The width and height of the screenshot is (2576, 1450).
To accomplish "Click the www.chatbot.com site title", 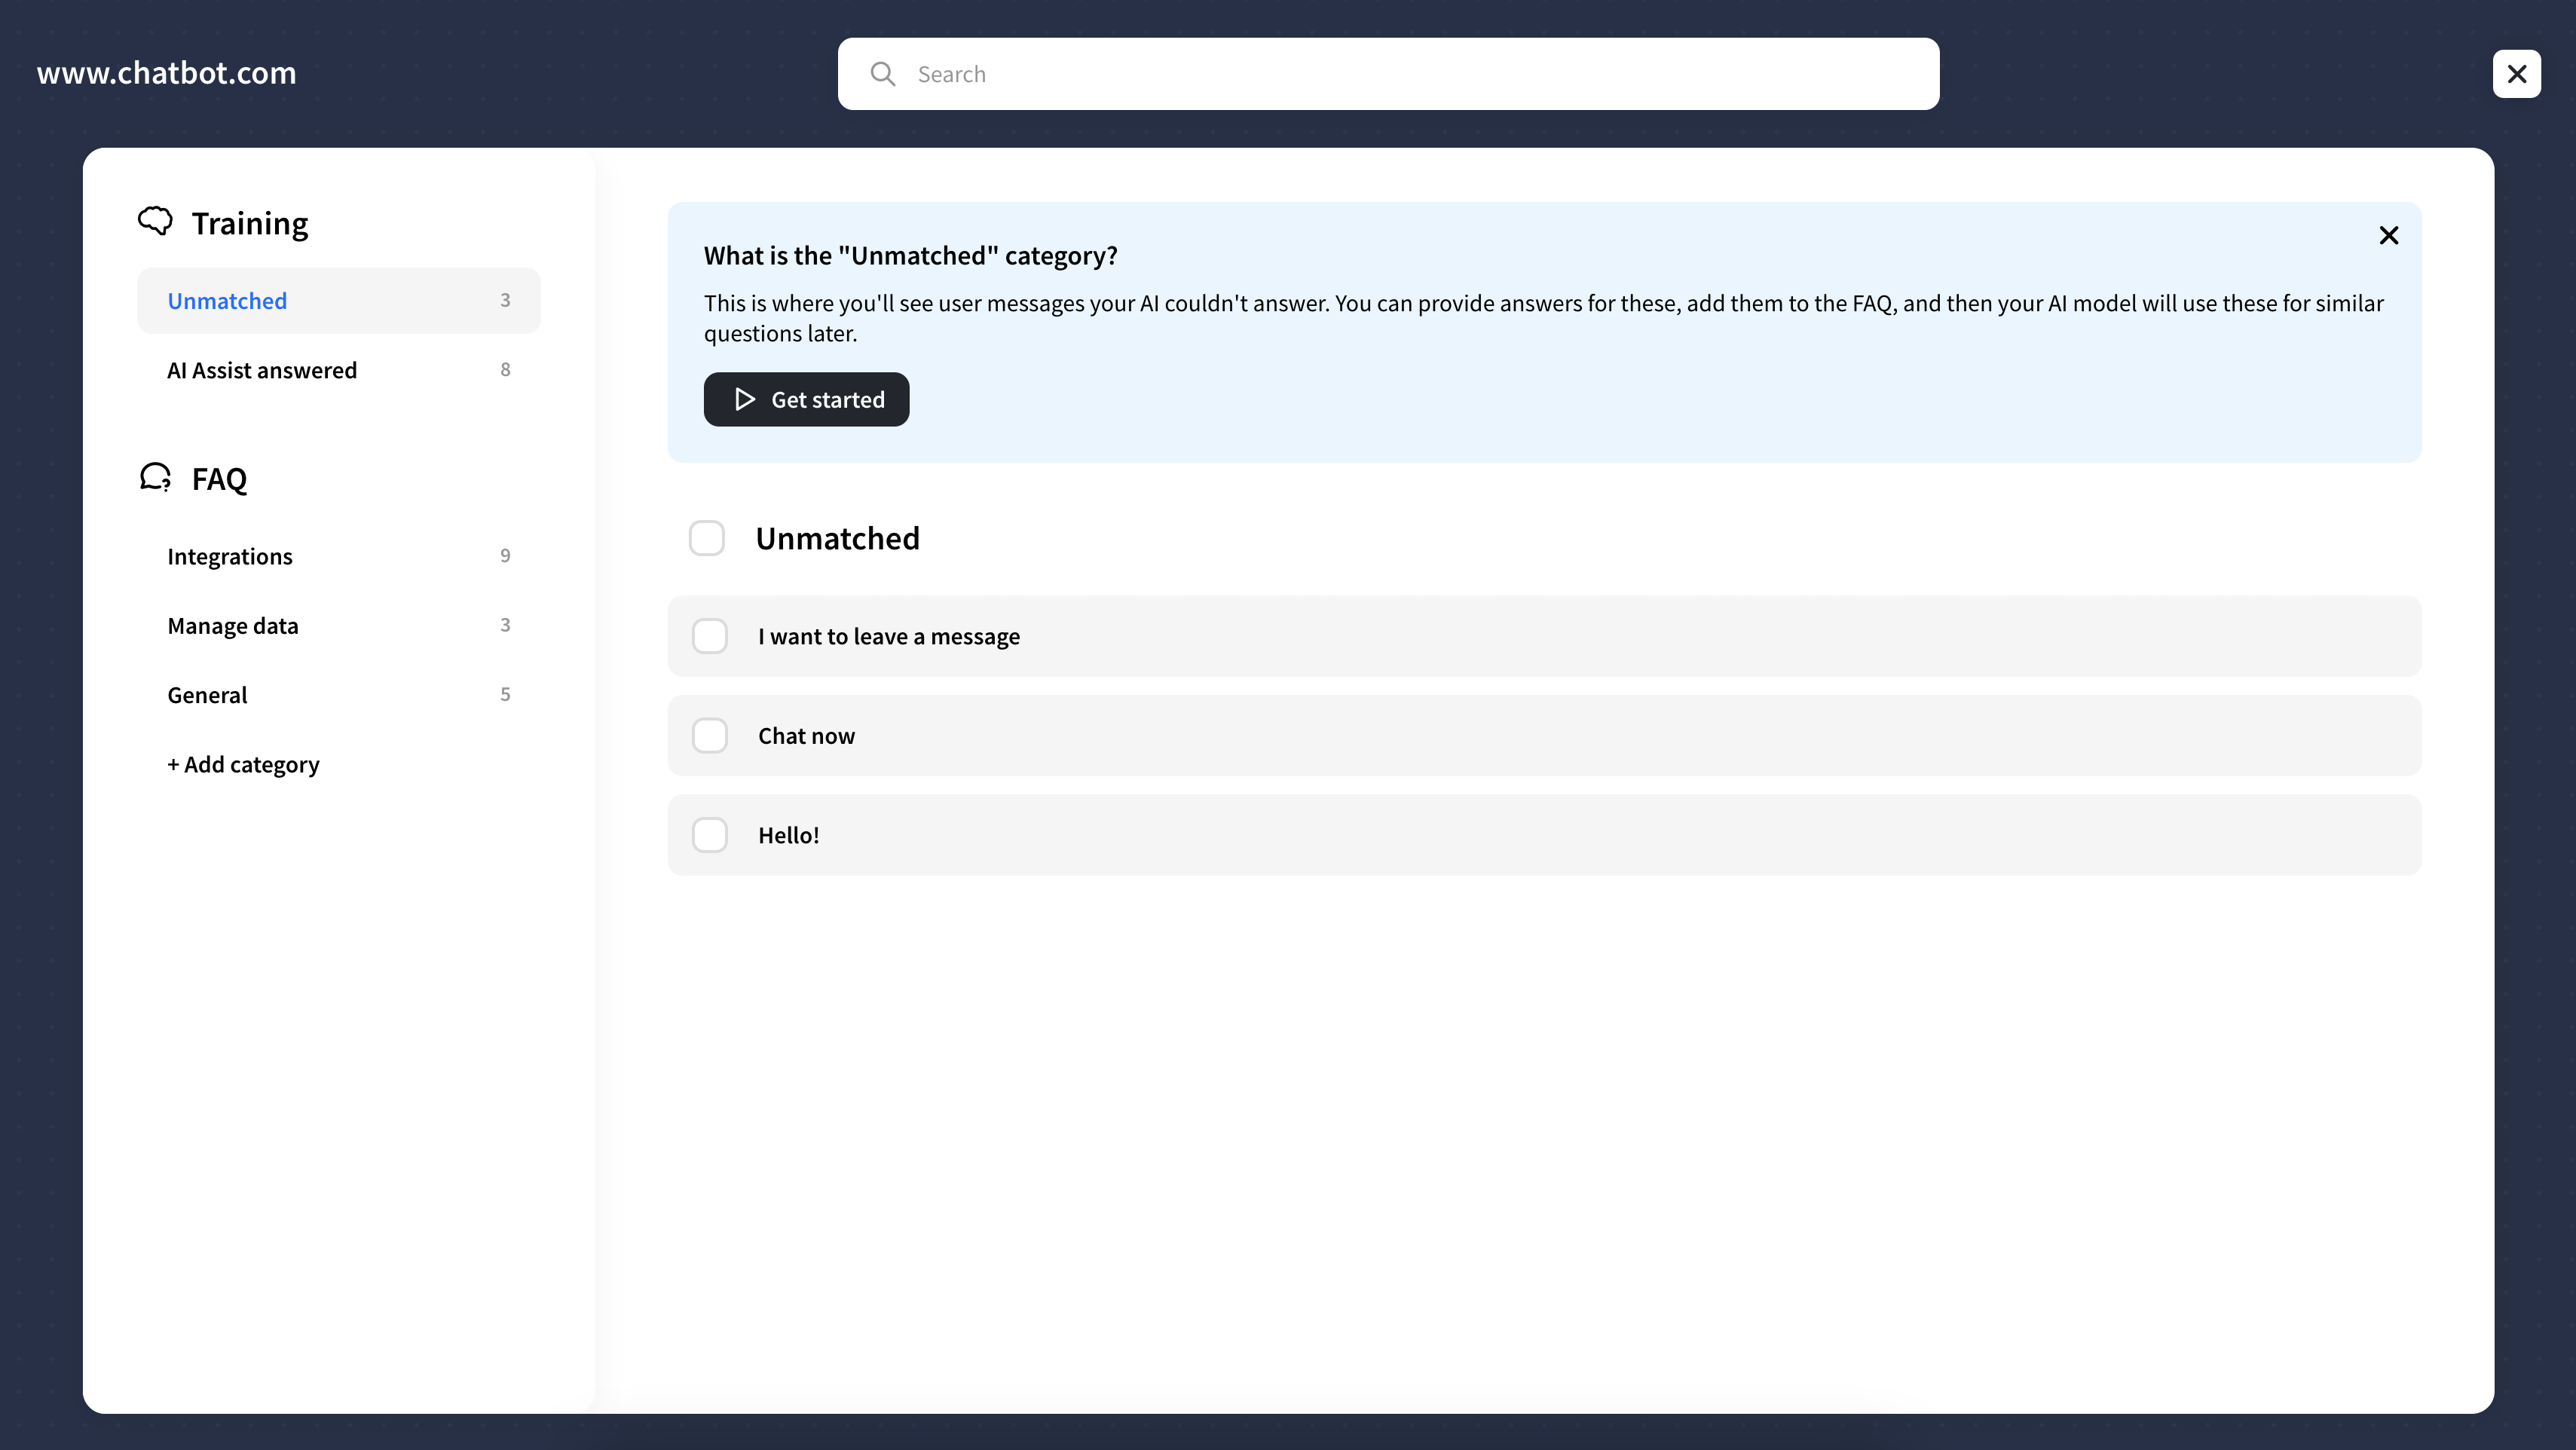I will tap(167, 73).
